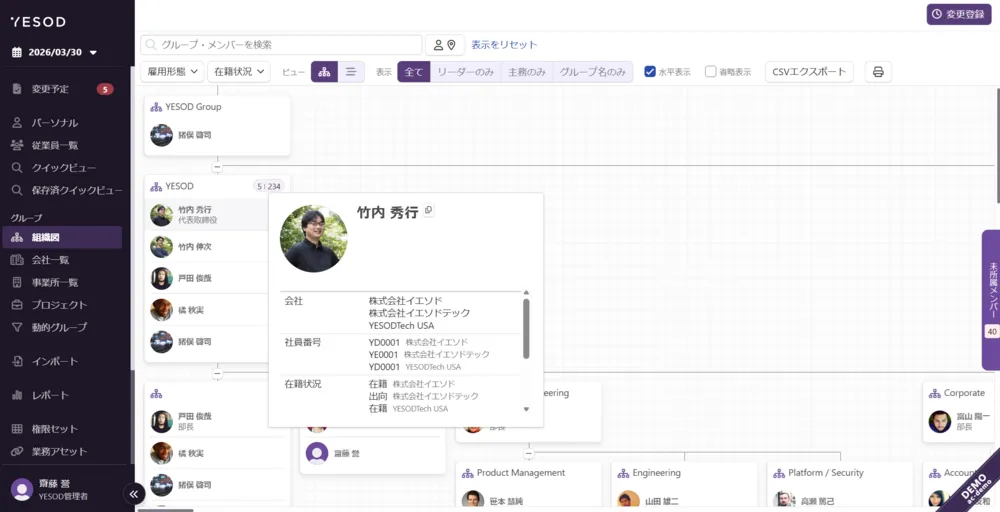Screen dimensions: 1000x512
Task: Select the リーダーのみ display tab
Action: click(466, 72)
